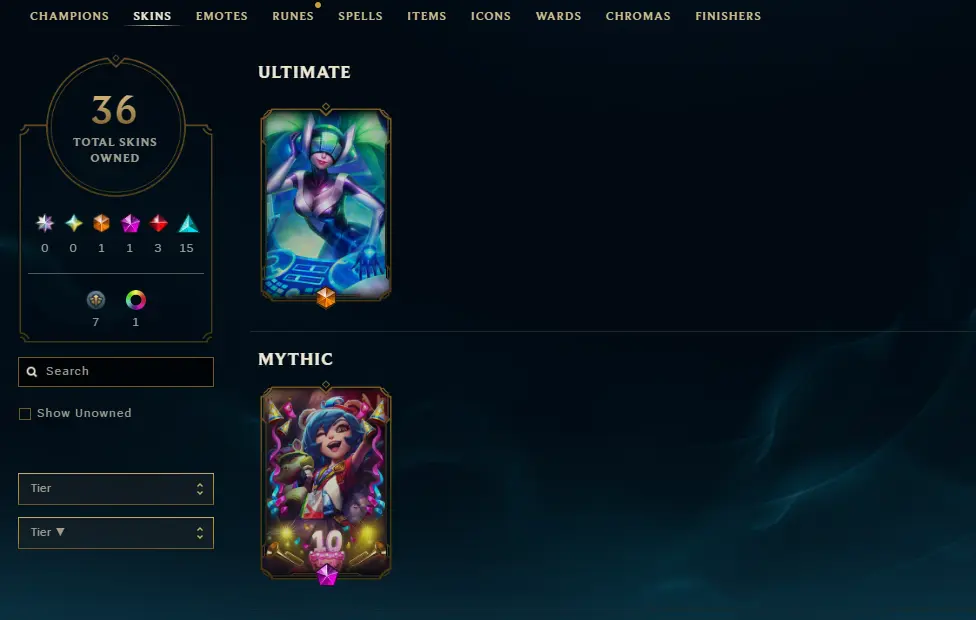Click the magnifying glass search icon
Viewport: 976px width, 620px height.
coord(32,372)
